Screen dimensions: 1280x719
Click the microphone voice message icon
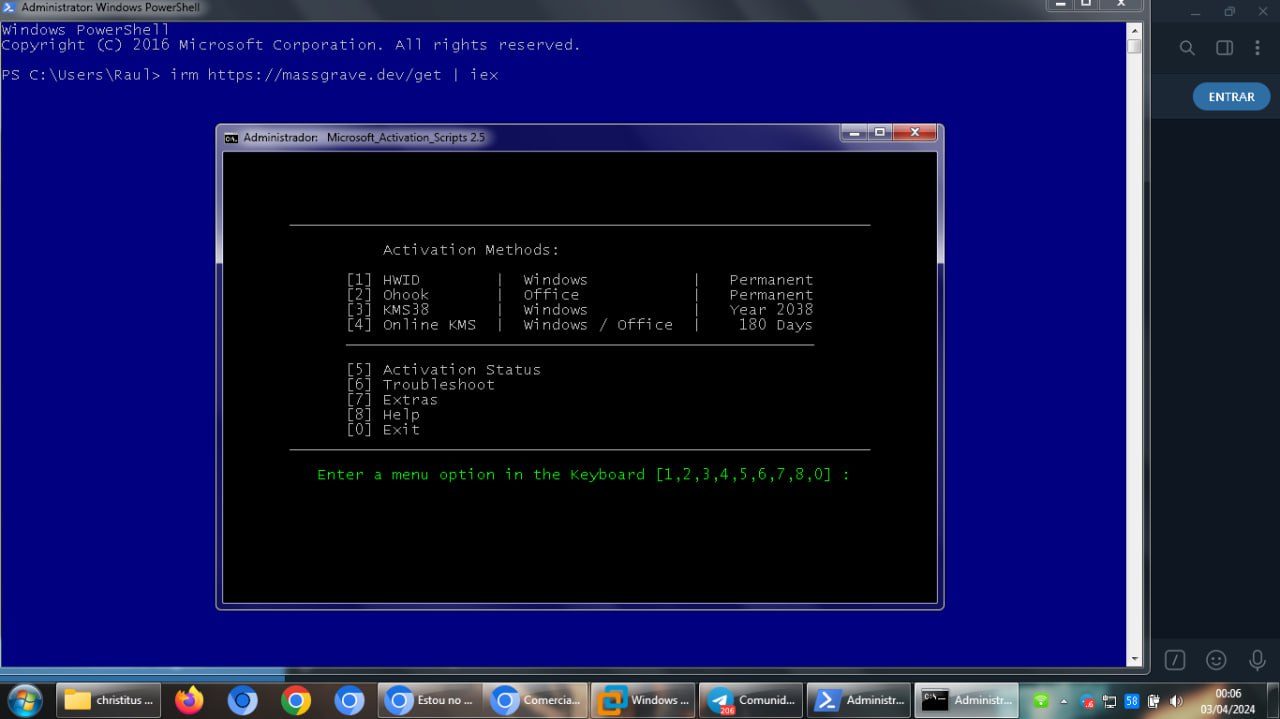click(1257, 660)
